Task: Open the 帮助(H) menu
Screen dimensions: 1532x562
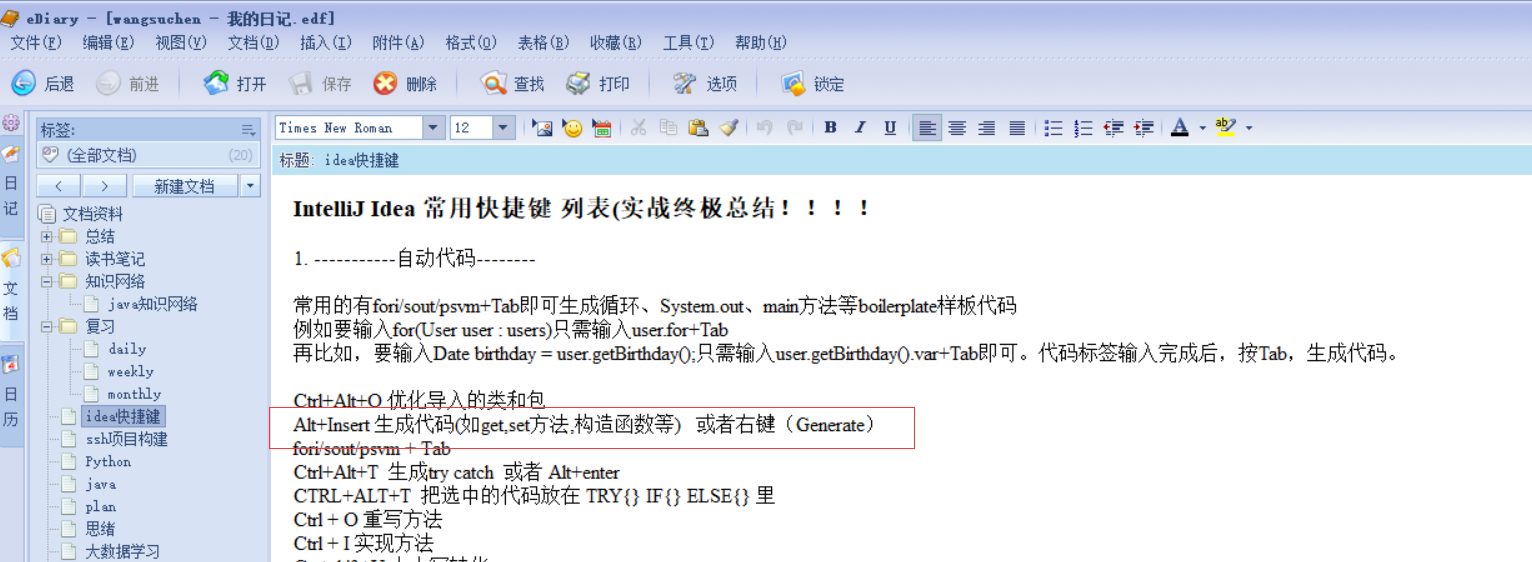Action: [761, 43]
